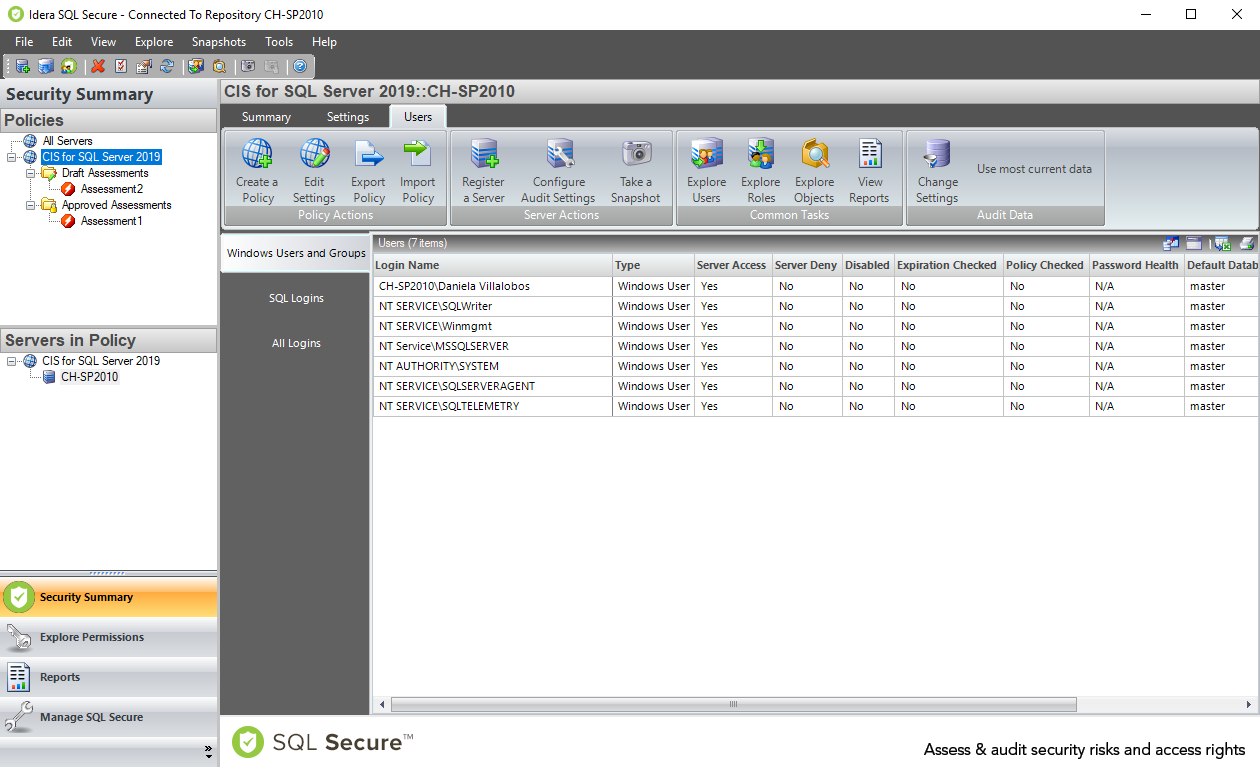Click Create a Policy in the ribbon
The height and width of the screenshot is (767, 1260).
(x=257, y=171)
